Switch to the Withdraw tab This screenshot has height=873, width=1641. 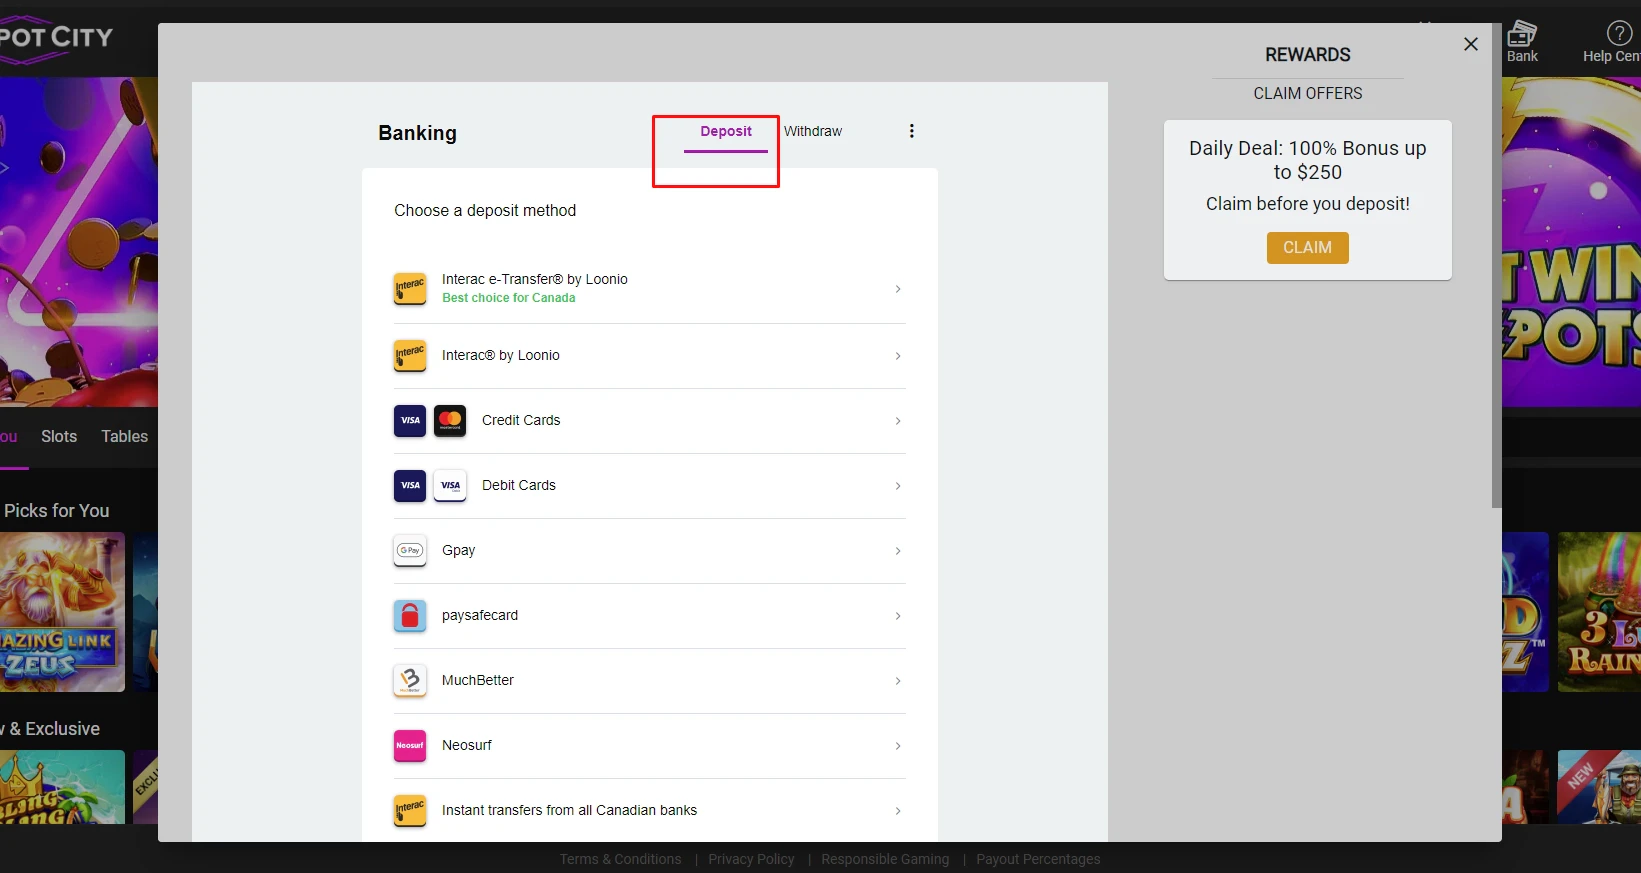click(x=813, y=132)
